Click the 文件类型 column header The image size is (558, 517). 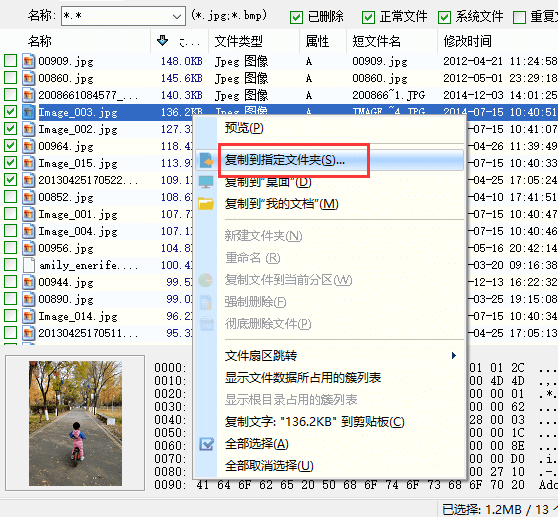coord(238,41)
